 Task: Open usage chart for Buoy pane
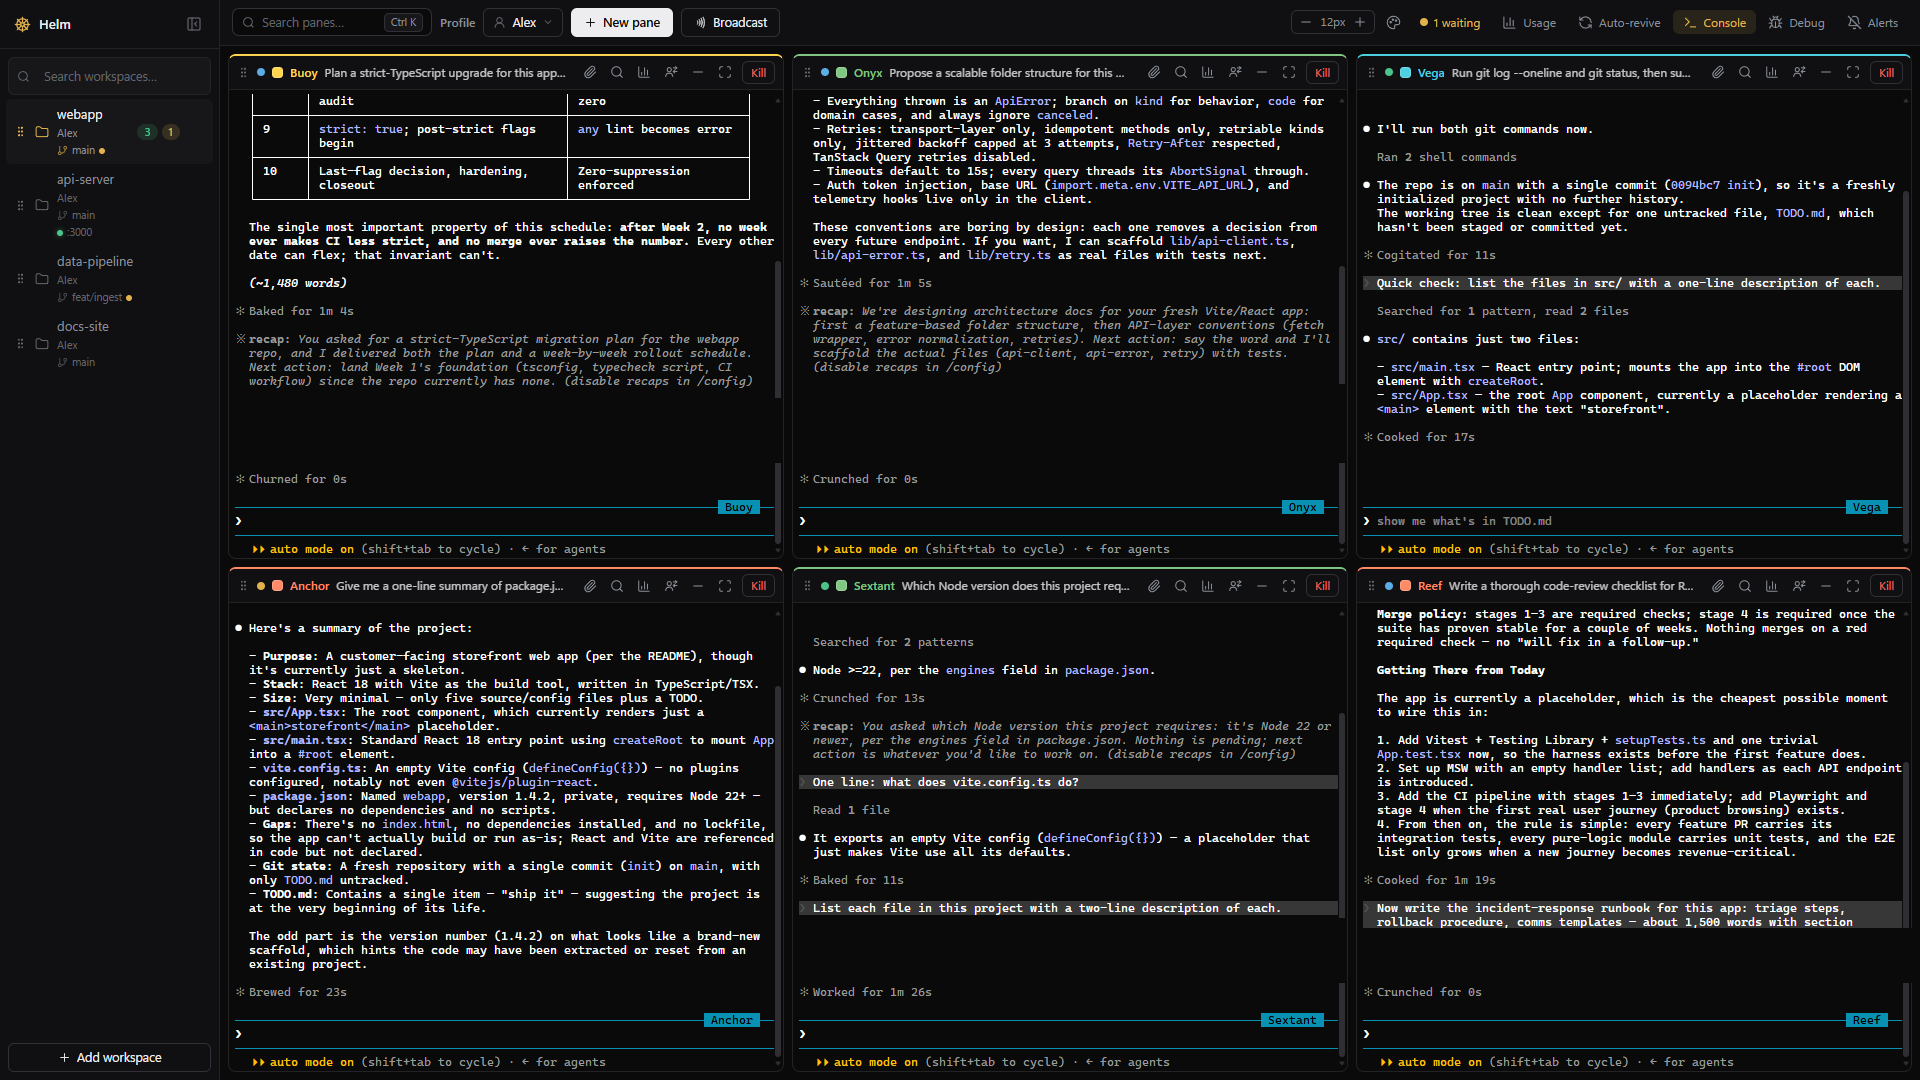pos(644,72)
